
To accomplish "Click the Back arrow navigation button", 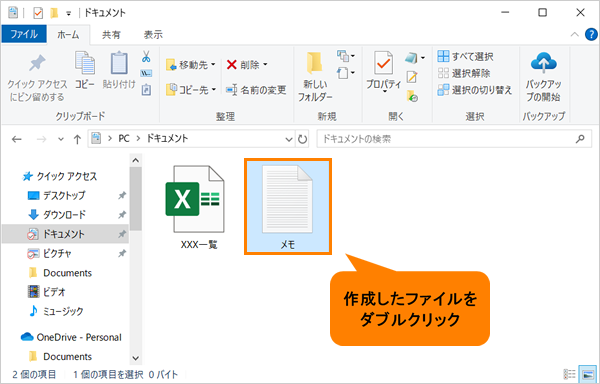I will click(x=16, y=139).
